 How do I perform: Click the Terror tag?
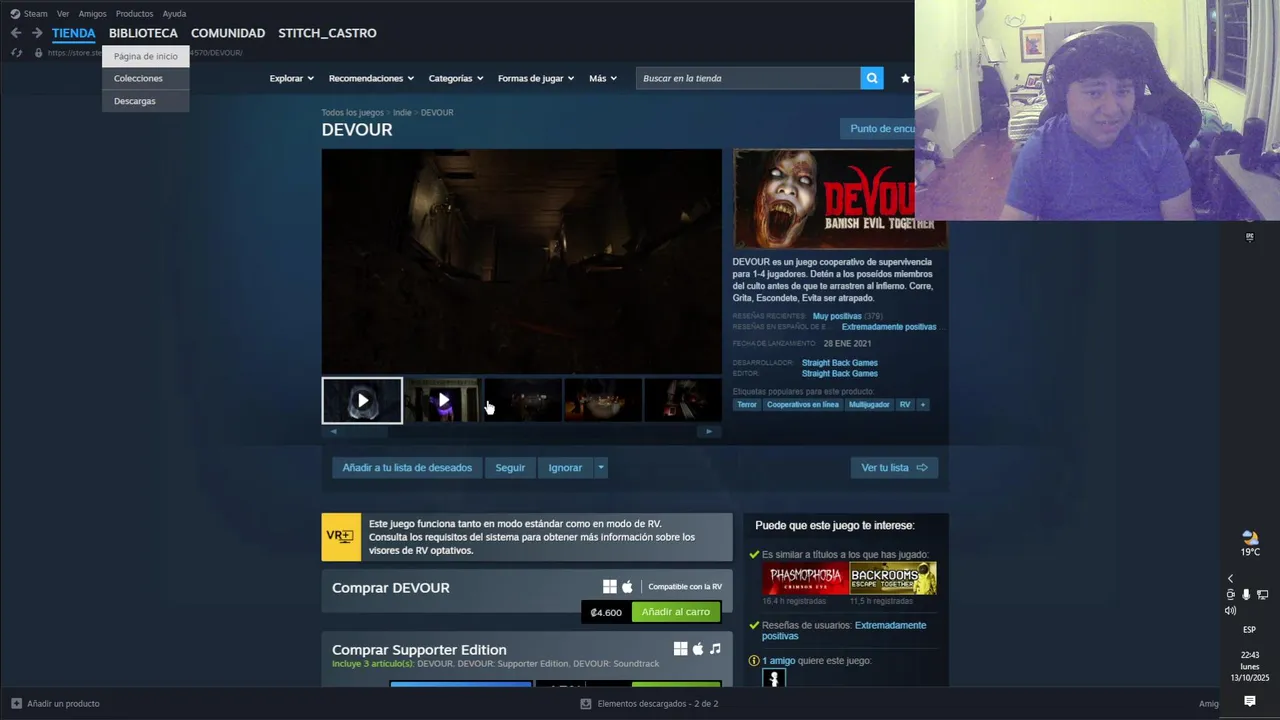747,405
